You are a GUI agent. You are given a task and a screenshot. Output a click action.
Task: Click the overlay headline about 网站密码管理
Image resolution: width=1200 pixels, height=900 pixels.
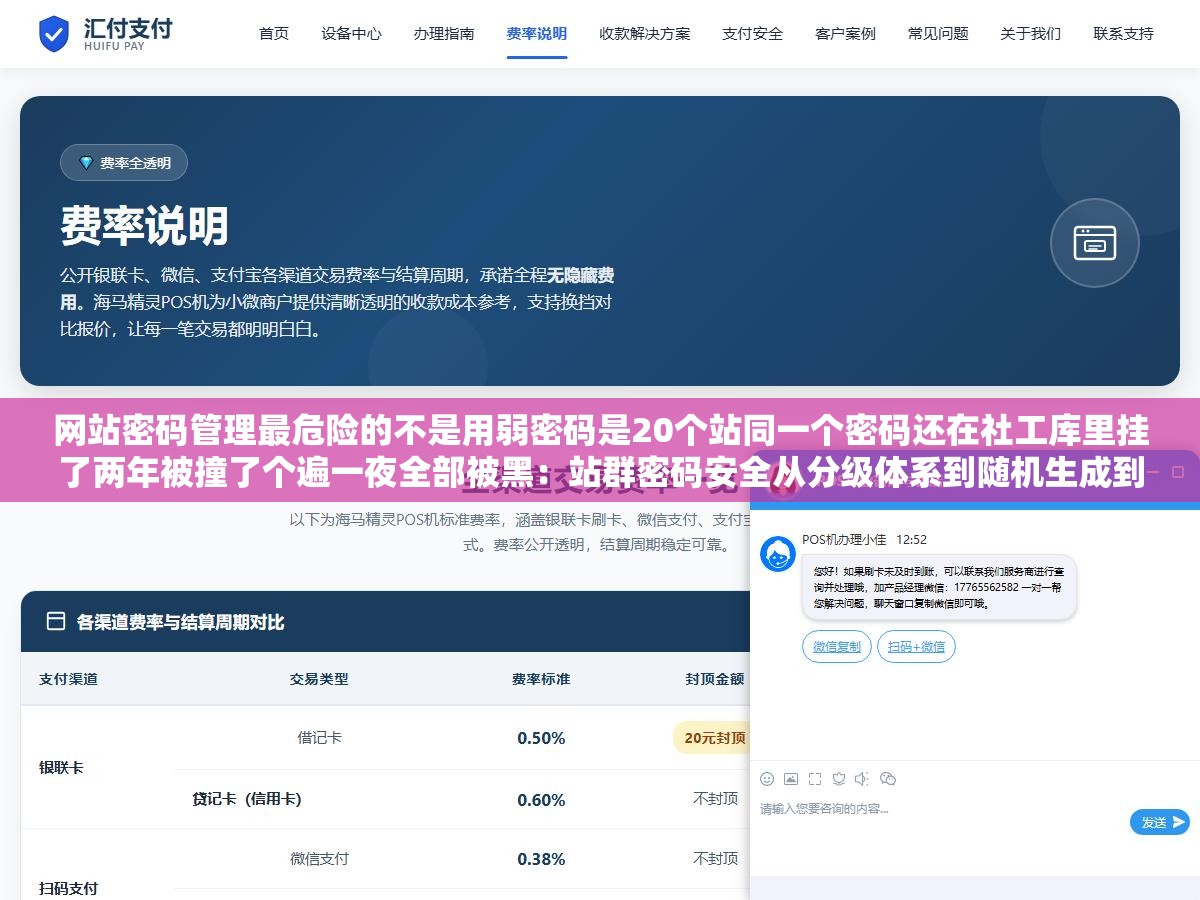click(x=600, y=452)
